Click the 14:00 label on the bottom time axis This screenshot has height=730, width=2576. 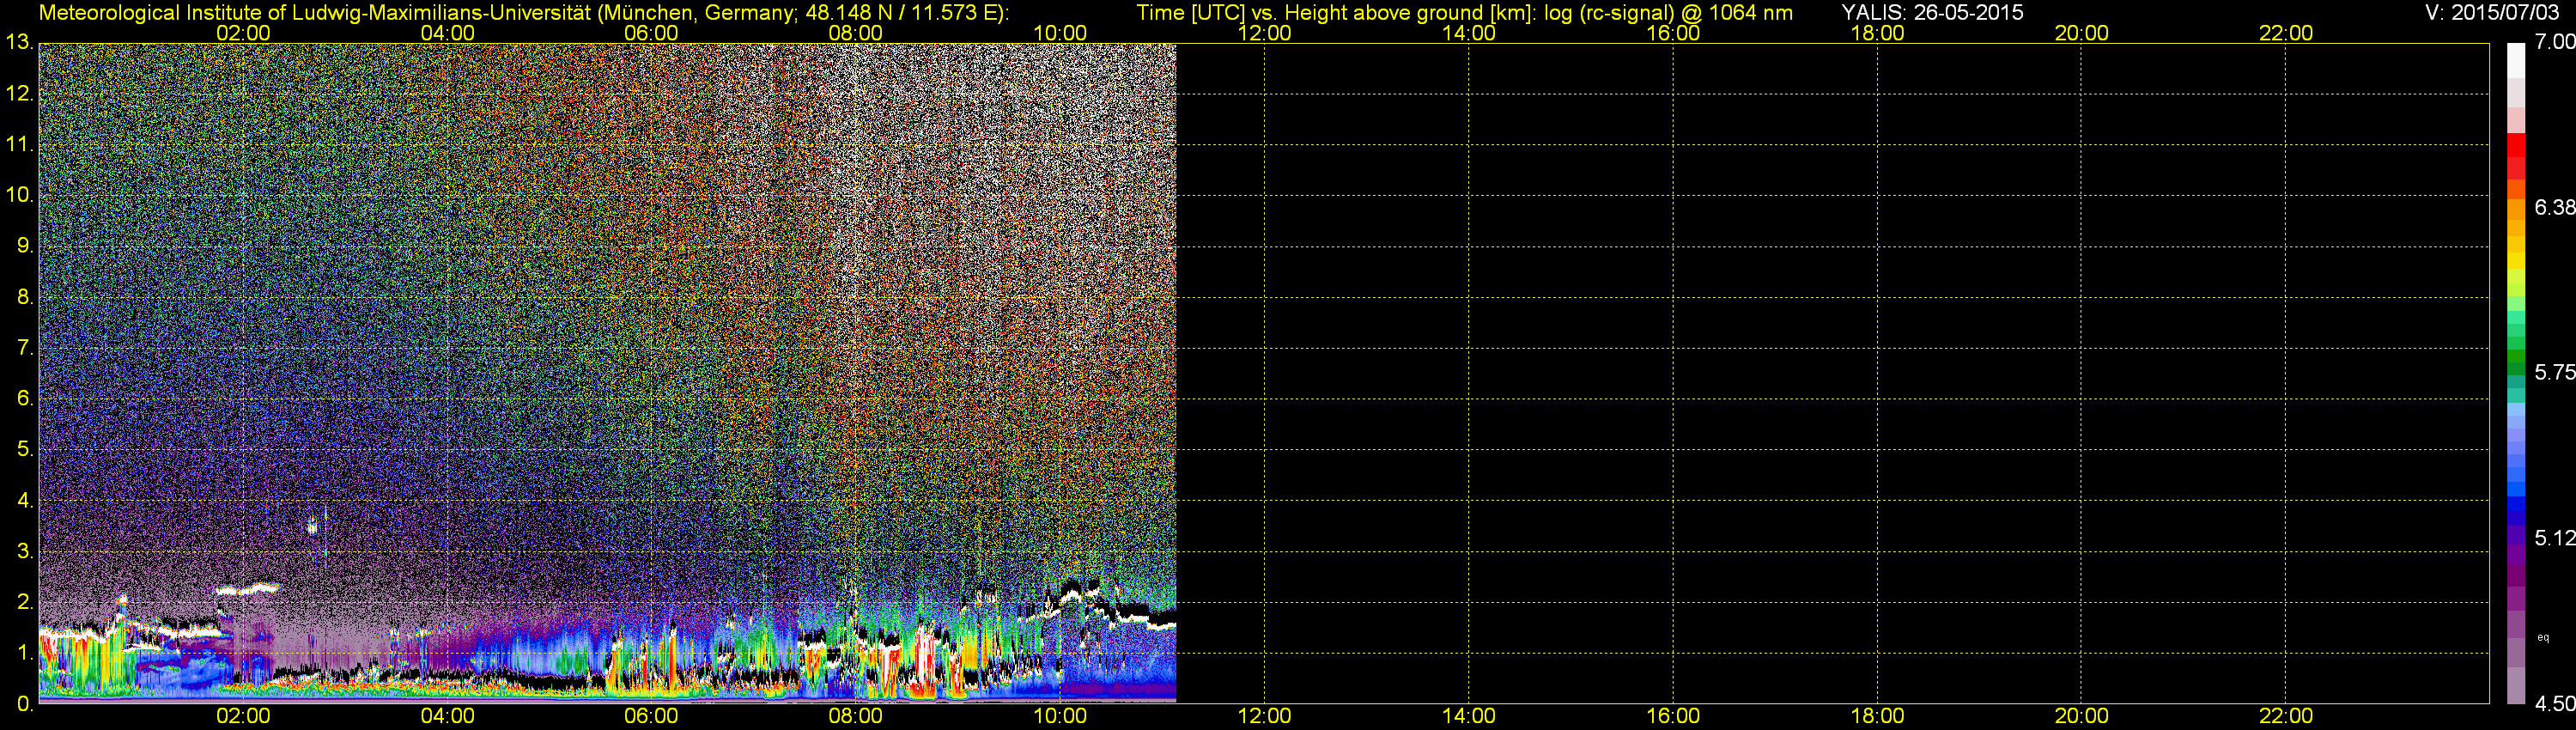point(1469,716)
